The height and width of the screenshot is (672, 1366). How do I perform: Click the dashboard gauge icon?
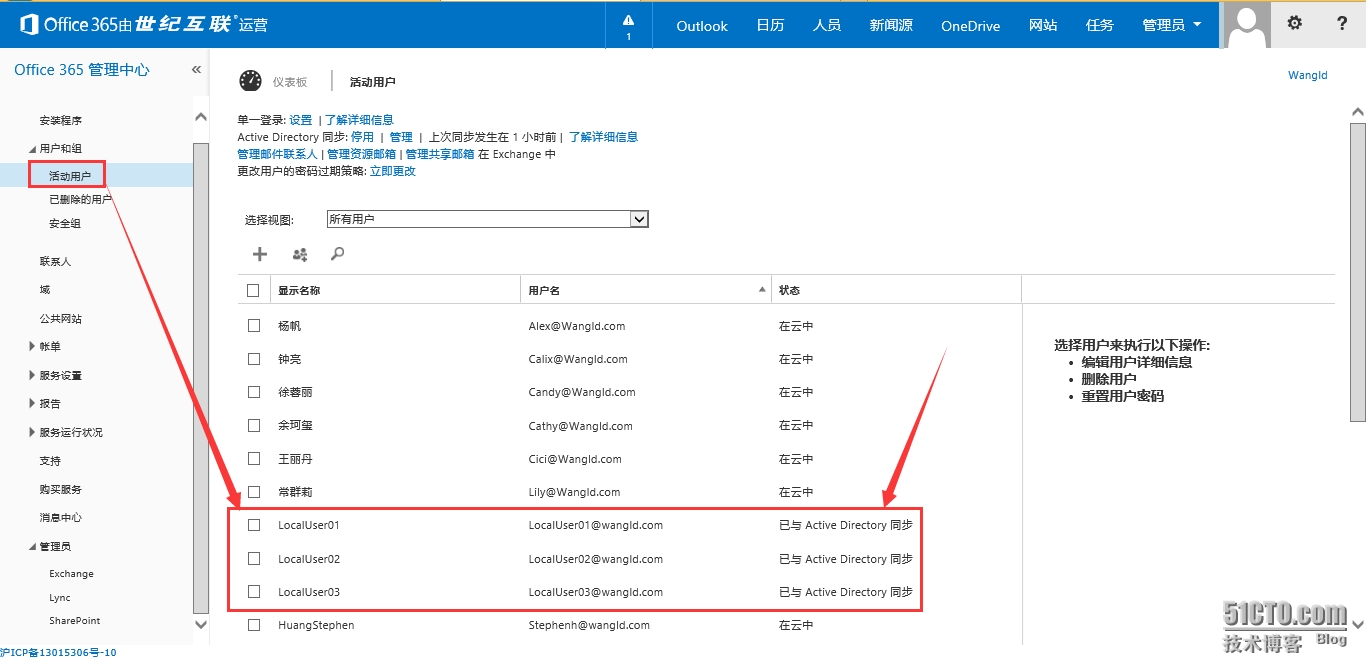pos(250,81)
